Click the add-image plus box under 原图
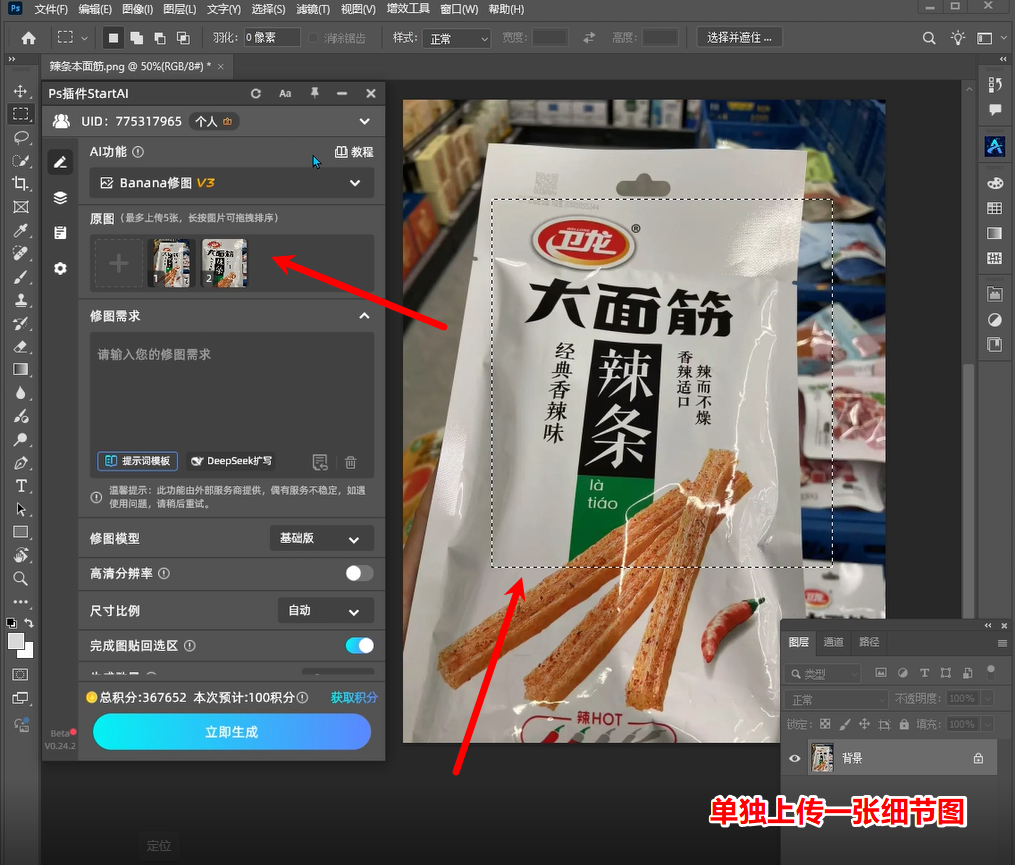This screenshot has width=1015, height=865. pos(118,263)
